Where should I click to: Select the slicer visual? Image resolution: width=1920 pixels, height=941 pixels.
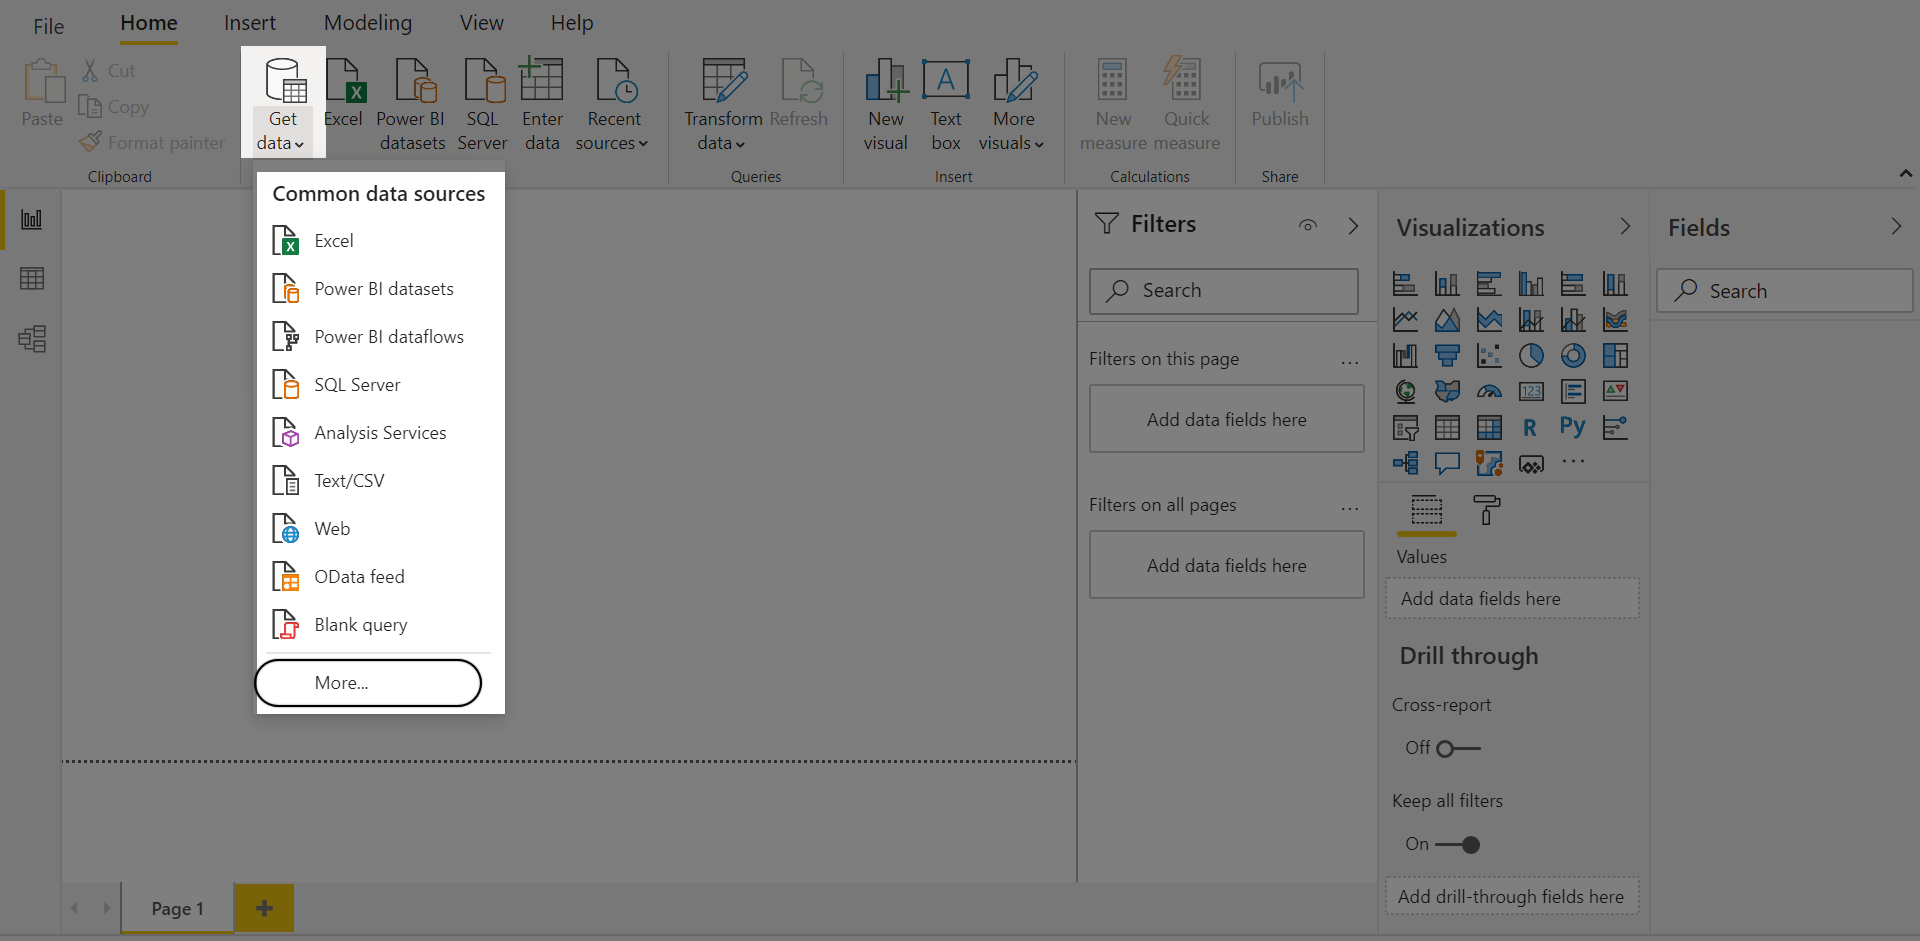(x=1405, y=428)
